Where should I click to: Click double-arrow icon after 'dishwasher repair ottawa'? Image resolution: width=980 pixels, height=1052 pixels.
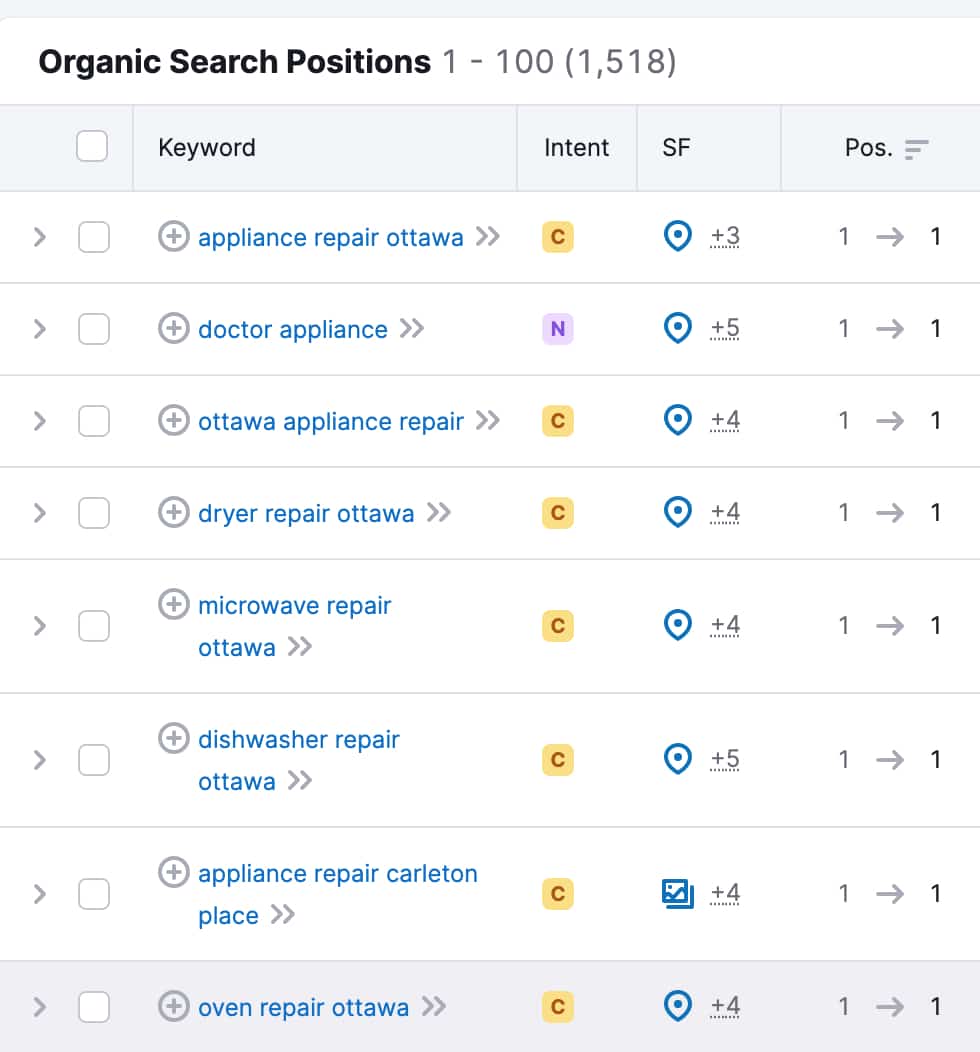pos(300,781)
